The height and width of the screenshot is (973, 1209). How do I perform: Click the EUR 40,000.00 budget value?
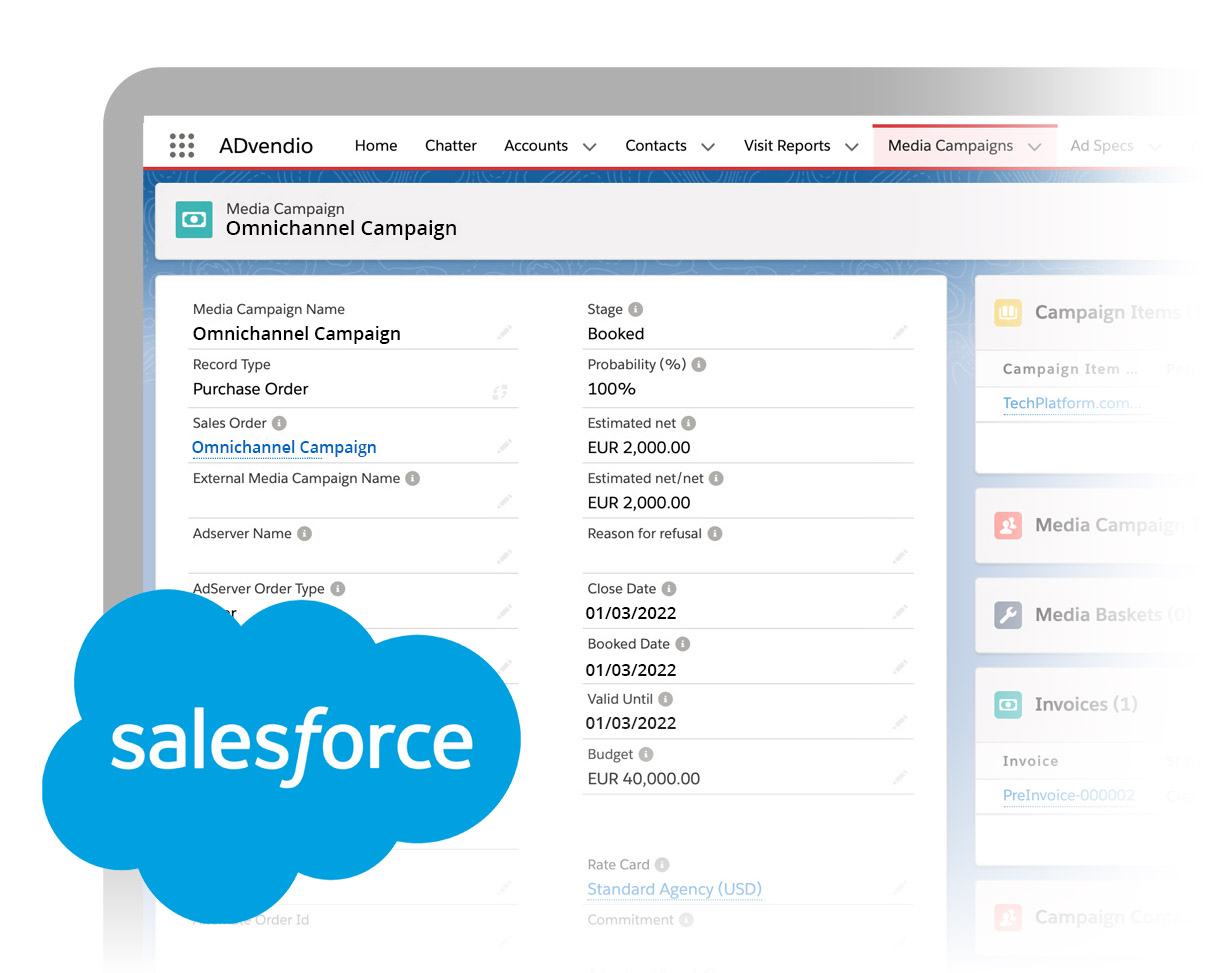[643, 779]
